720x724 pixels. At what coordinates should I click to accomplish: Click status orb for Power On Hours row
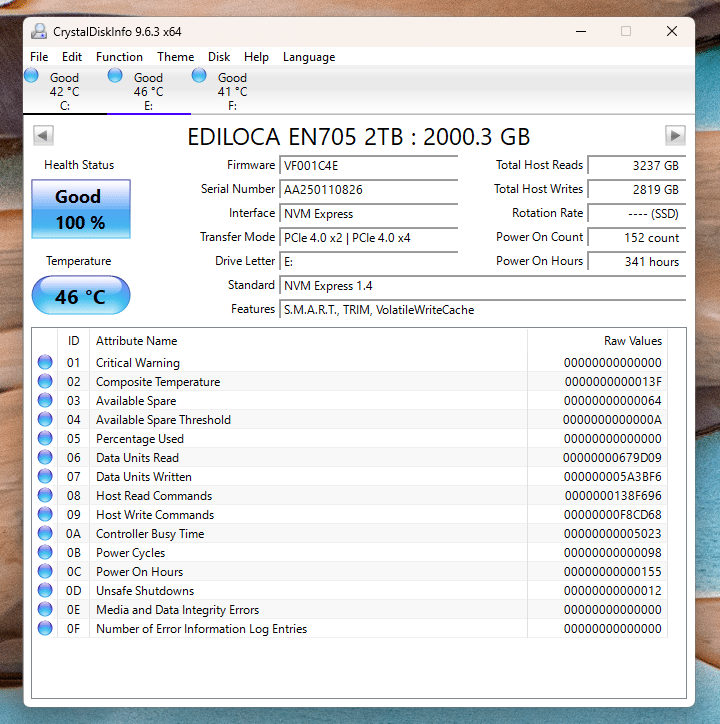[x=45, y=571]
